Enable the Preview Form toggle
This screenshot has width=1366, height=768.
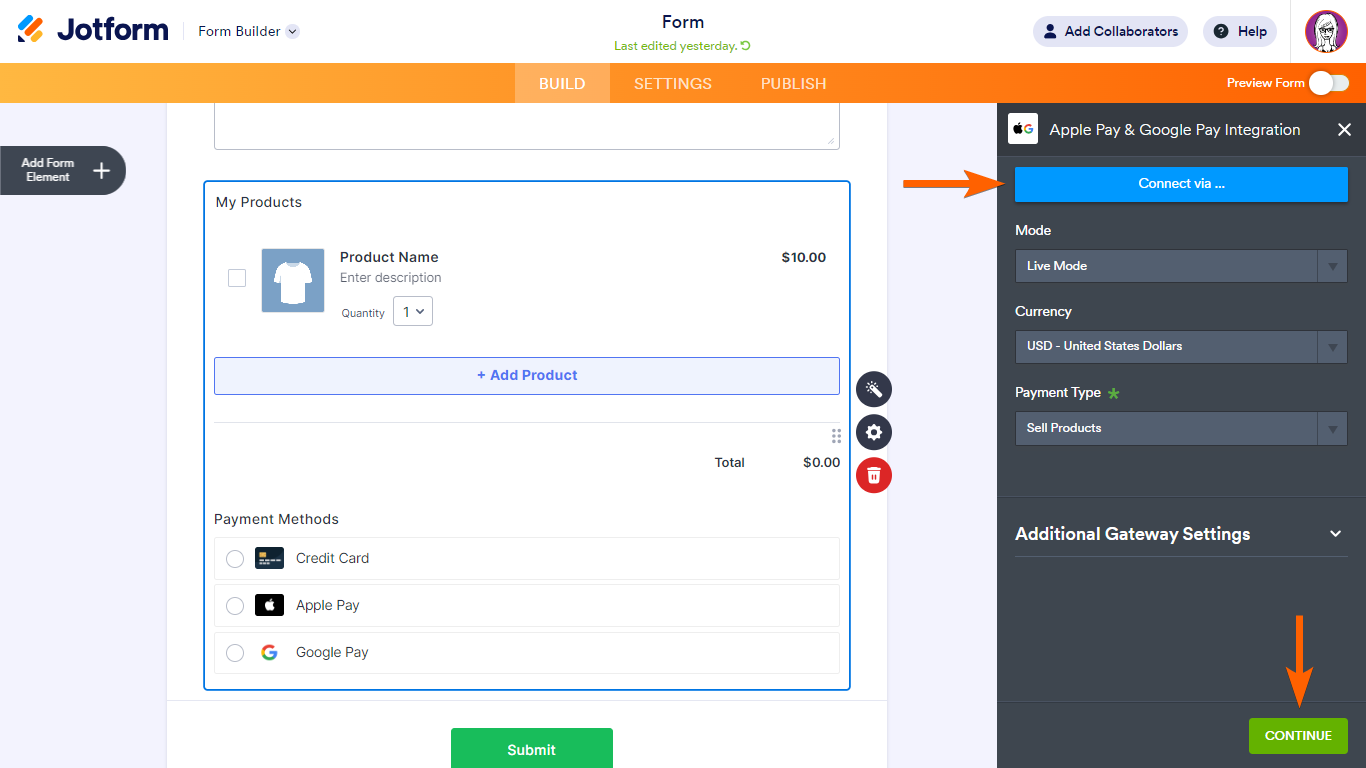pyautogui.click(x=1328, y=83)
